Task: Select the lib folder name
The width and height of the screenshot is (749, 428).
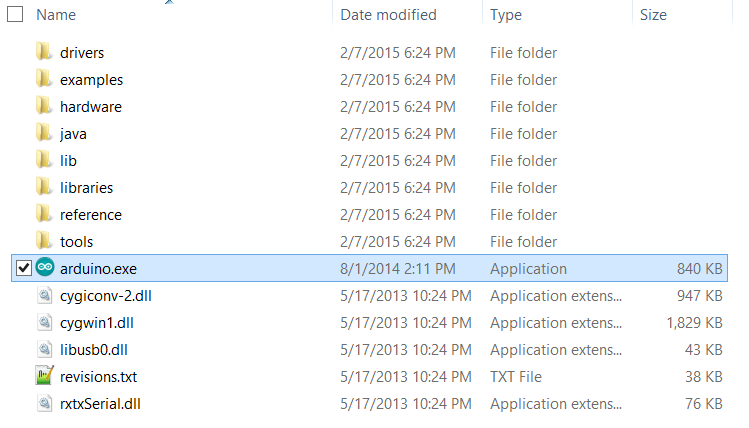Action: tap(68, 160)
